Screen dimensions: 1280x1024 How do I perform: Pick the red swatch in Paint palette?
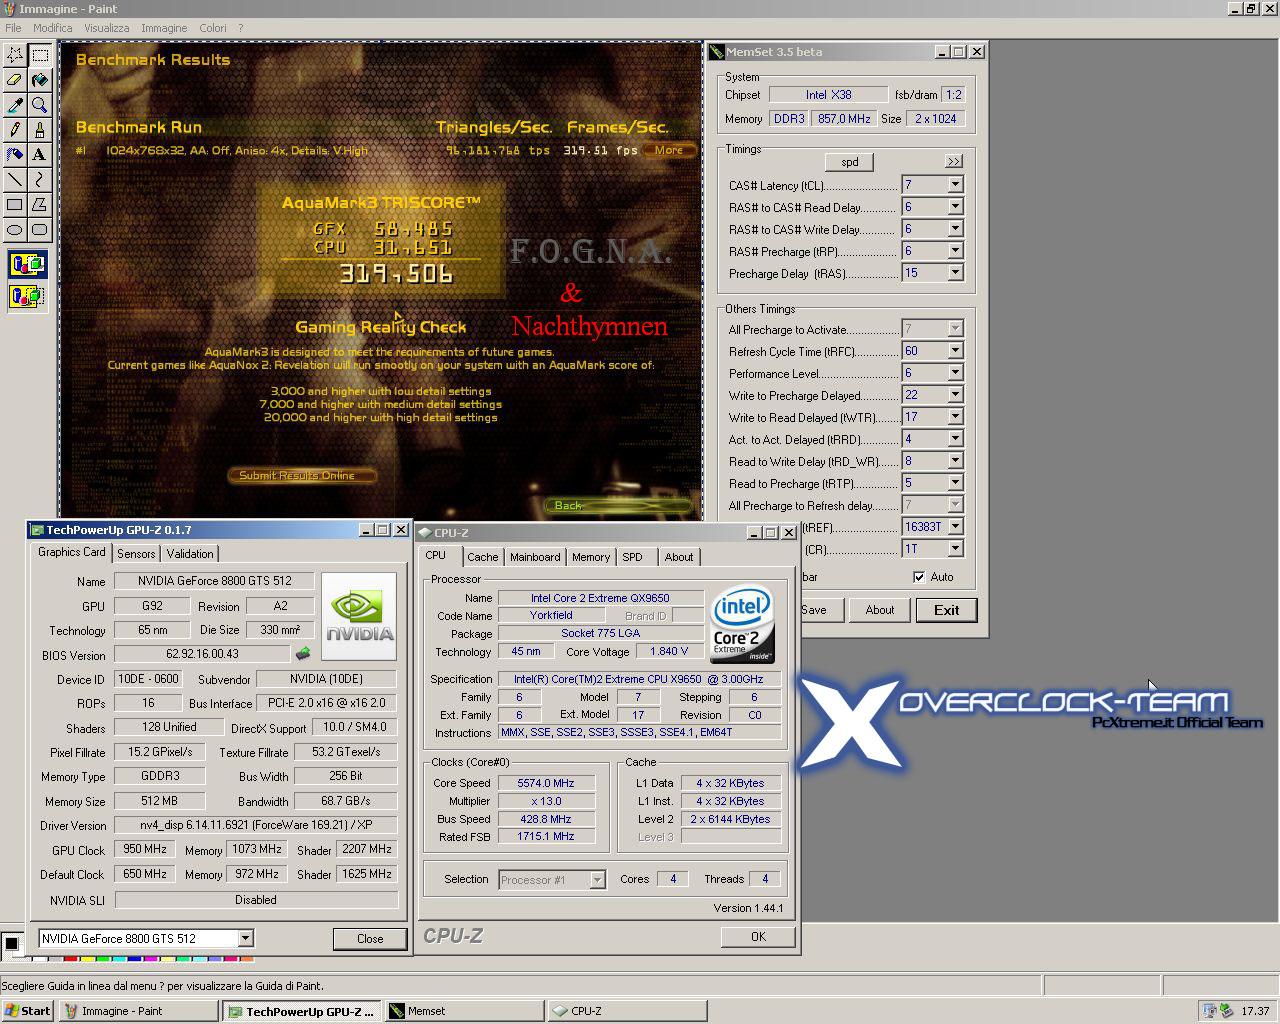click(70, 959)
